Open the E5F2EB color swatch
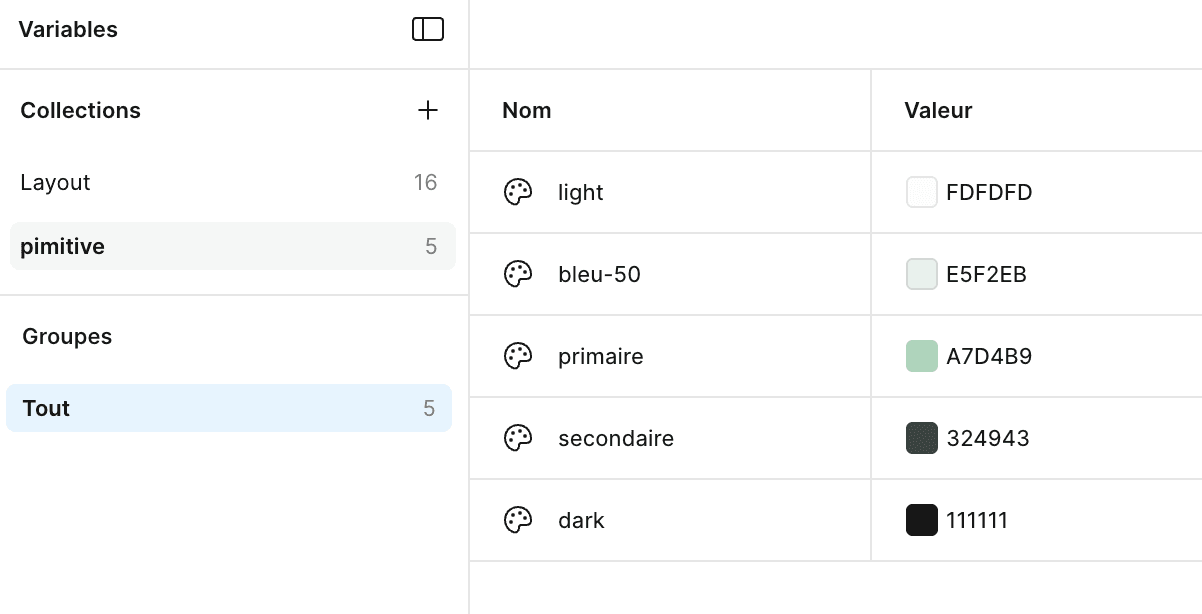This screenshot has height=614, width=1202. [x=921, y=274]
